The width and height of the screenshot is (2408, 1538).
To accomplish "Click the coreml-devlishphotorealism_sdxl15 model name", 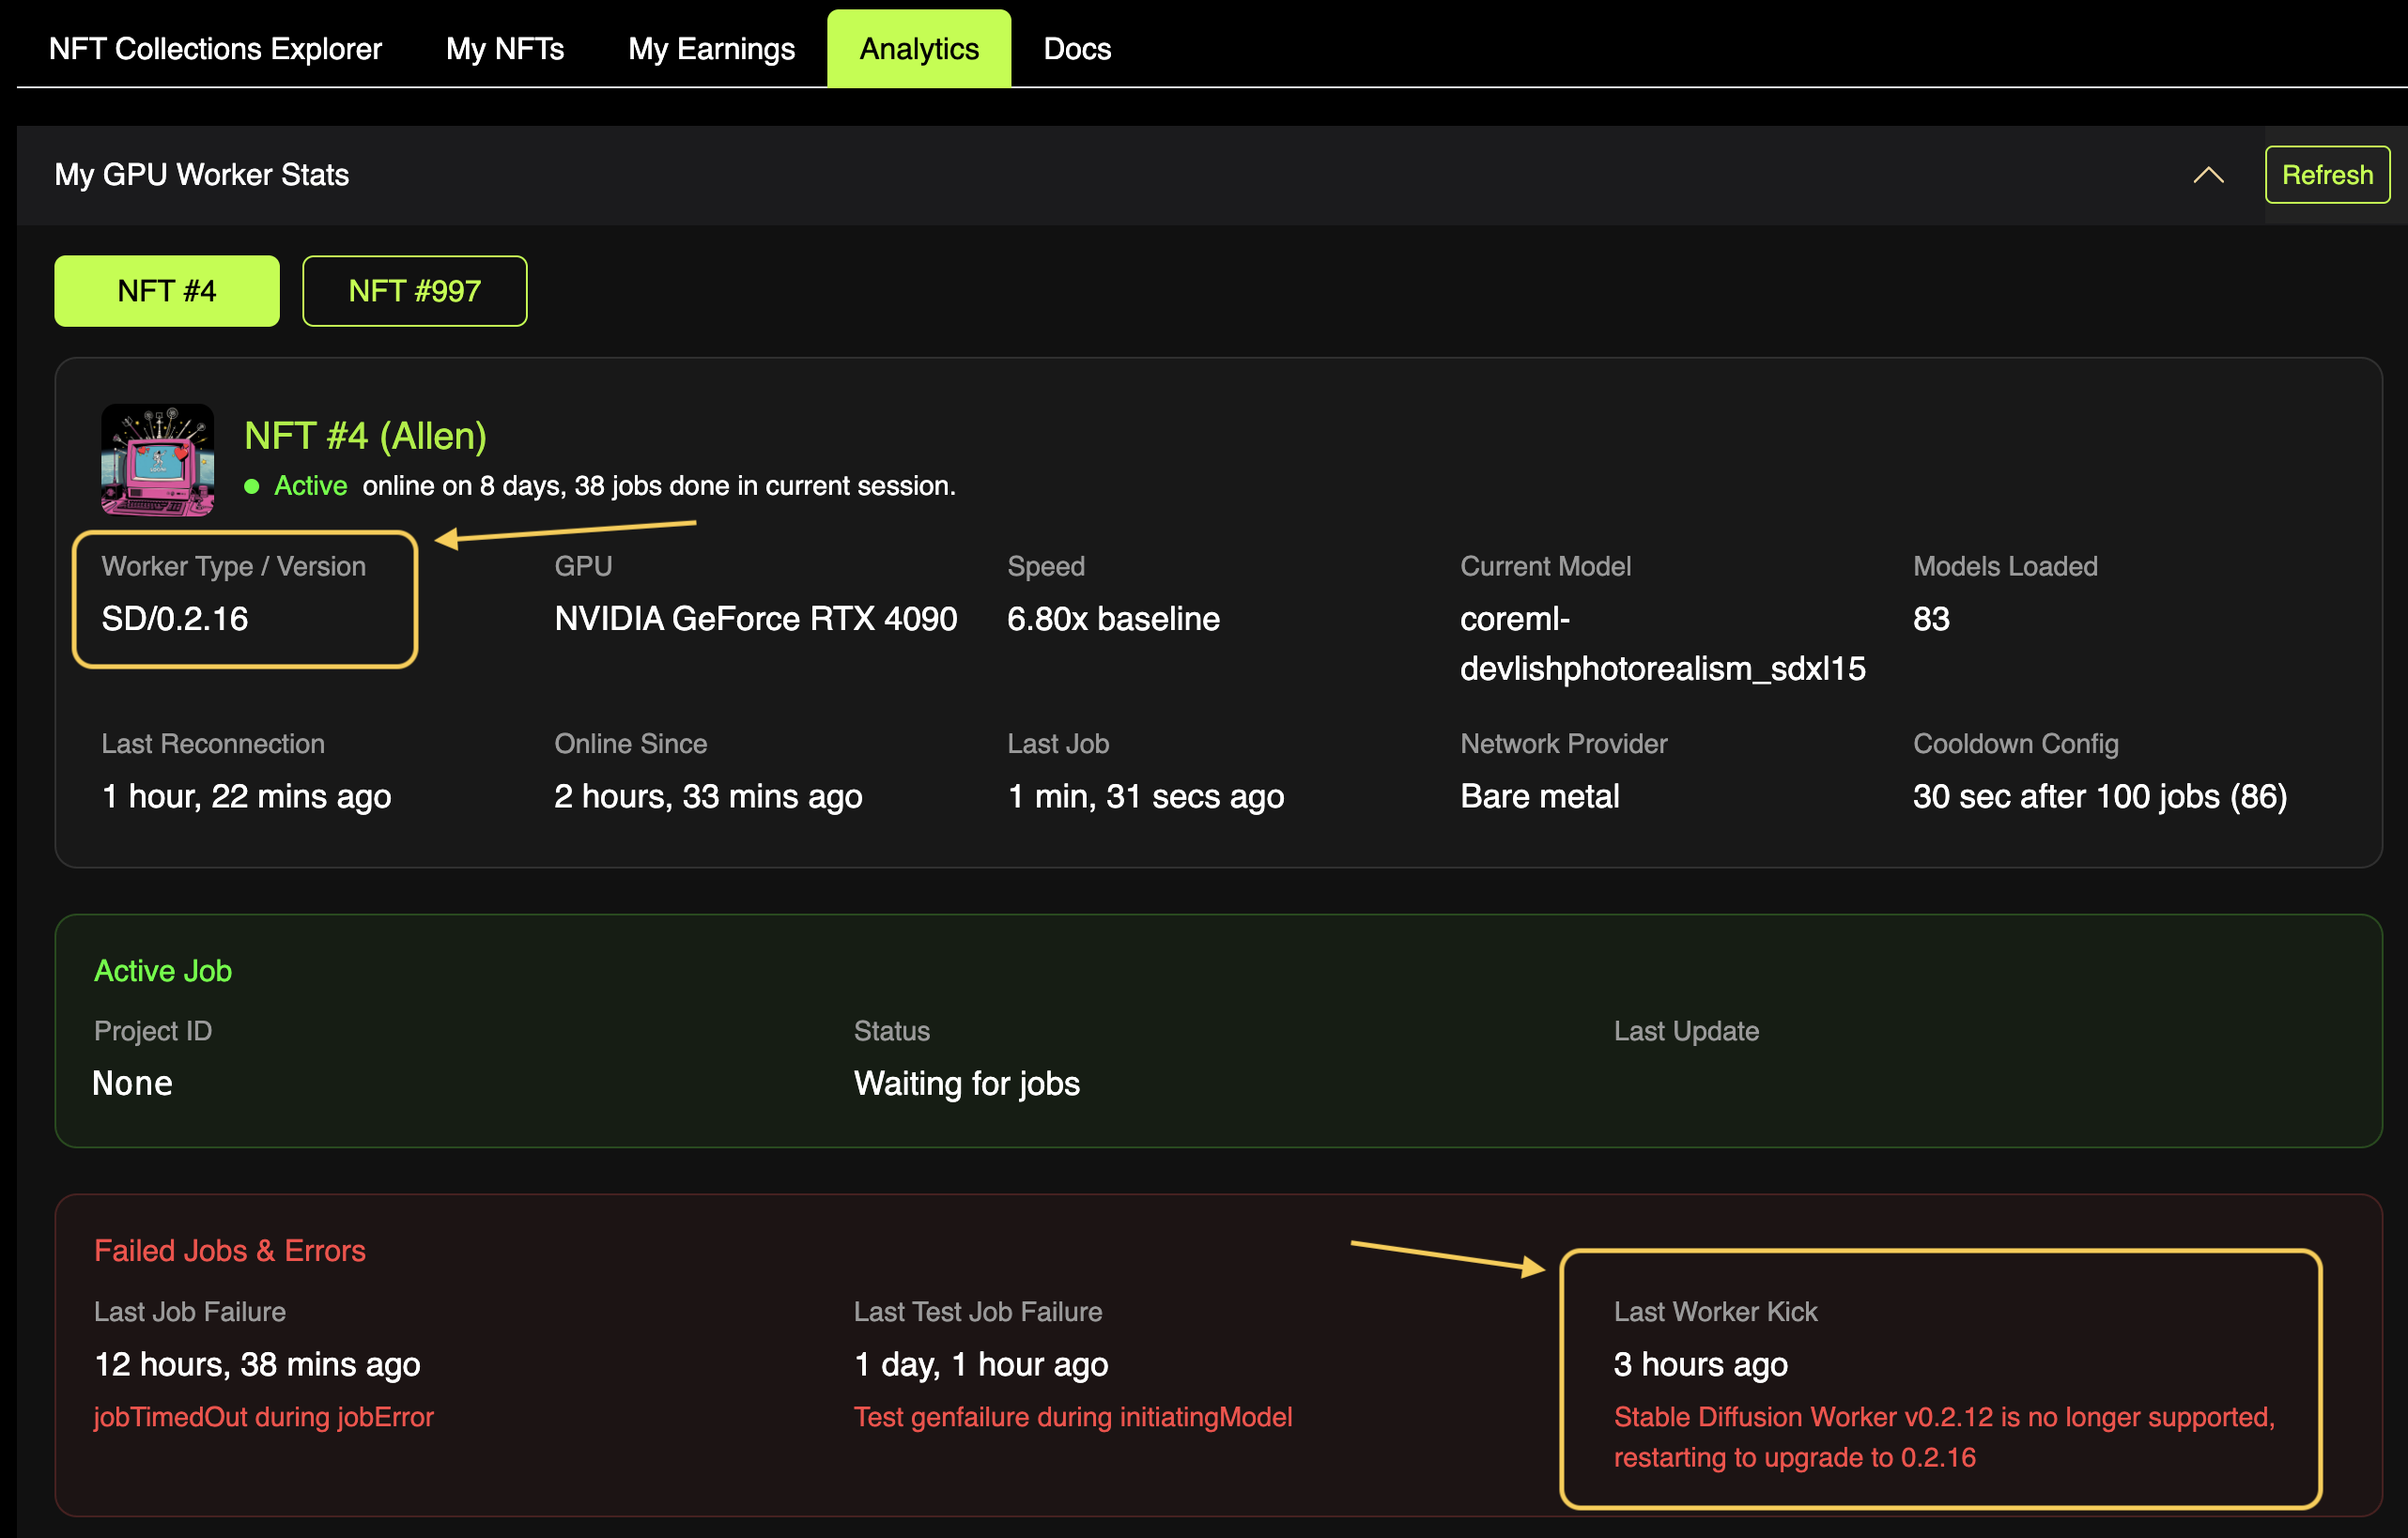I will click(x=1661, y=644).
